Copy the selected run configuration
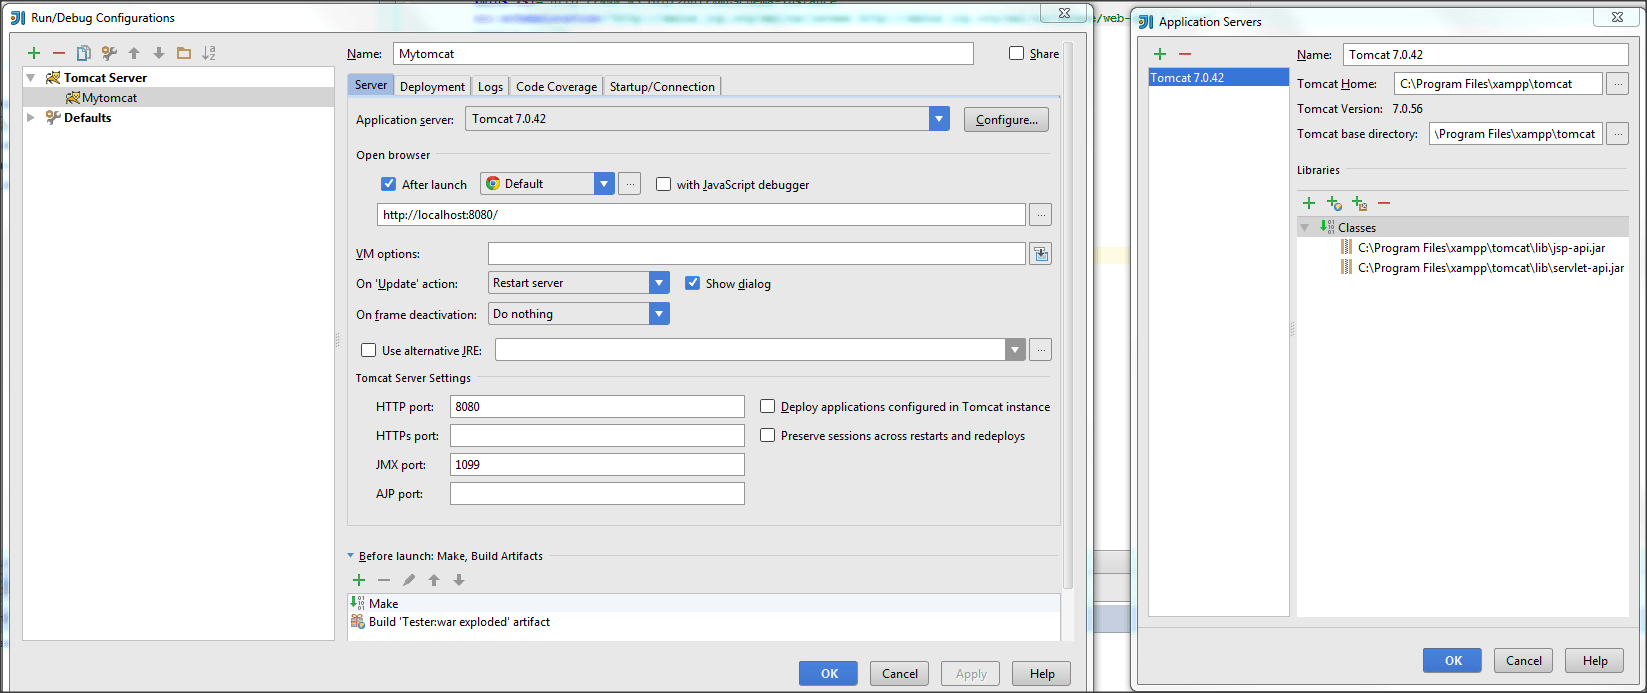 84,53
